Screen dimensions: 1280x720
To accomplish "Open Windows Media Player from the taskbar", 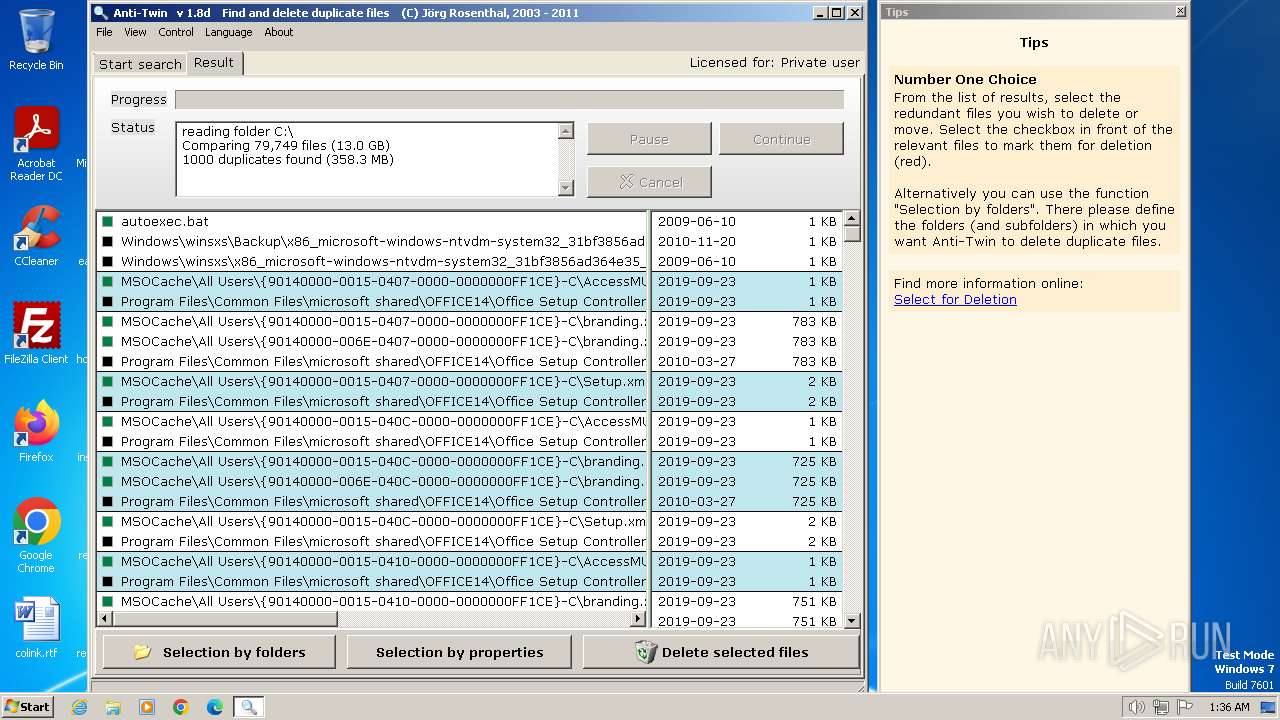I will (147, 707).
